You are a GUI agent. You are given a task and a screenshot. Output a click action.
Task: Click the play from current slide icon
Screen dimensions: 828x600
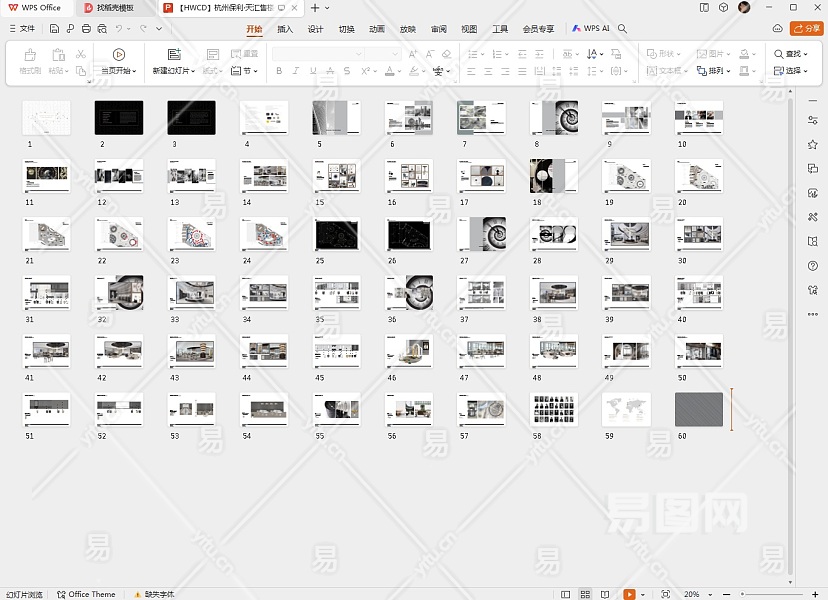coord(119,55)
